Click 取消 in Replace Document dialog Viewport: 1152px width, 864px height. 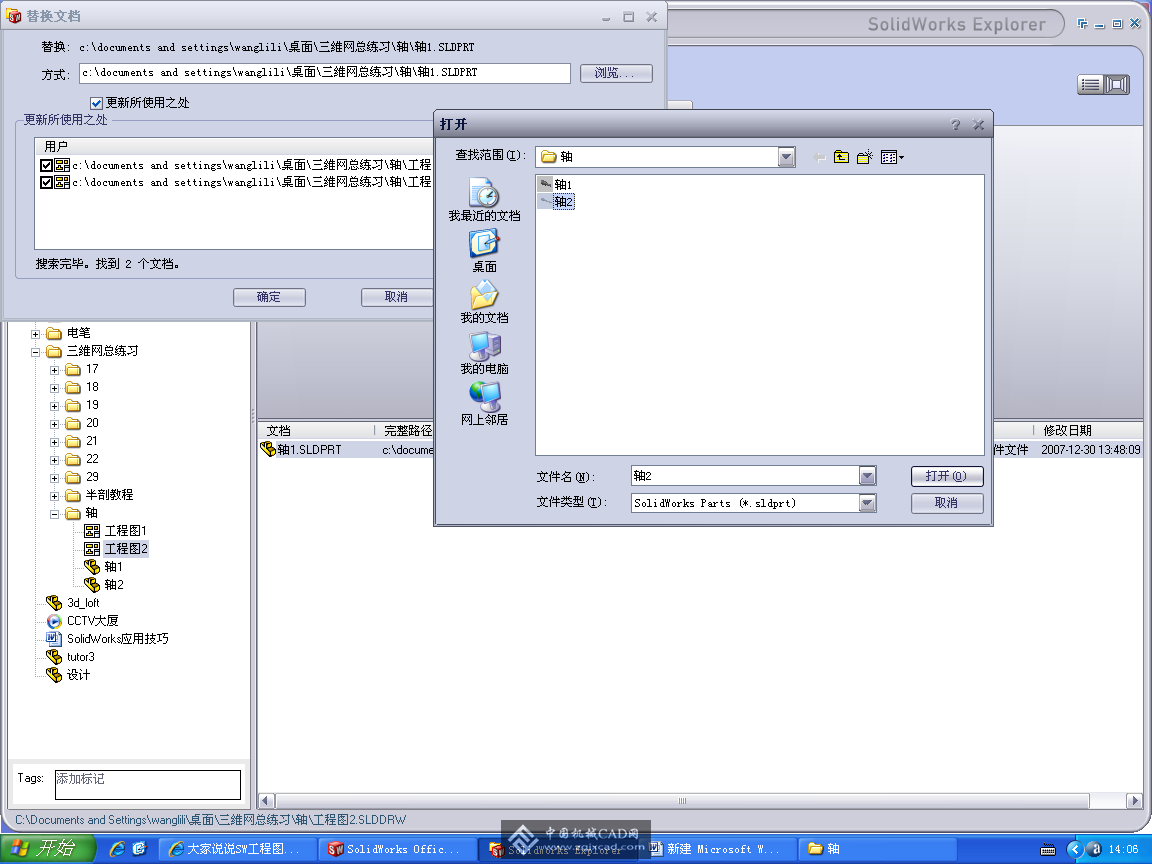point(397,297)
